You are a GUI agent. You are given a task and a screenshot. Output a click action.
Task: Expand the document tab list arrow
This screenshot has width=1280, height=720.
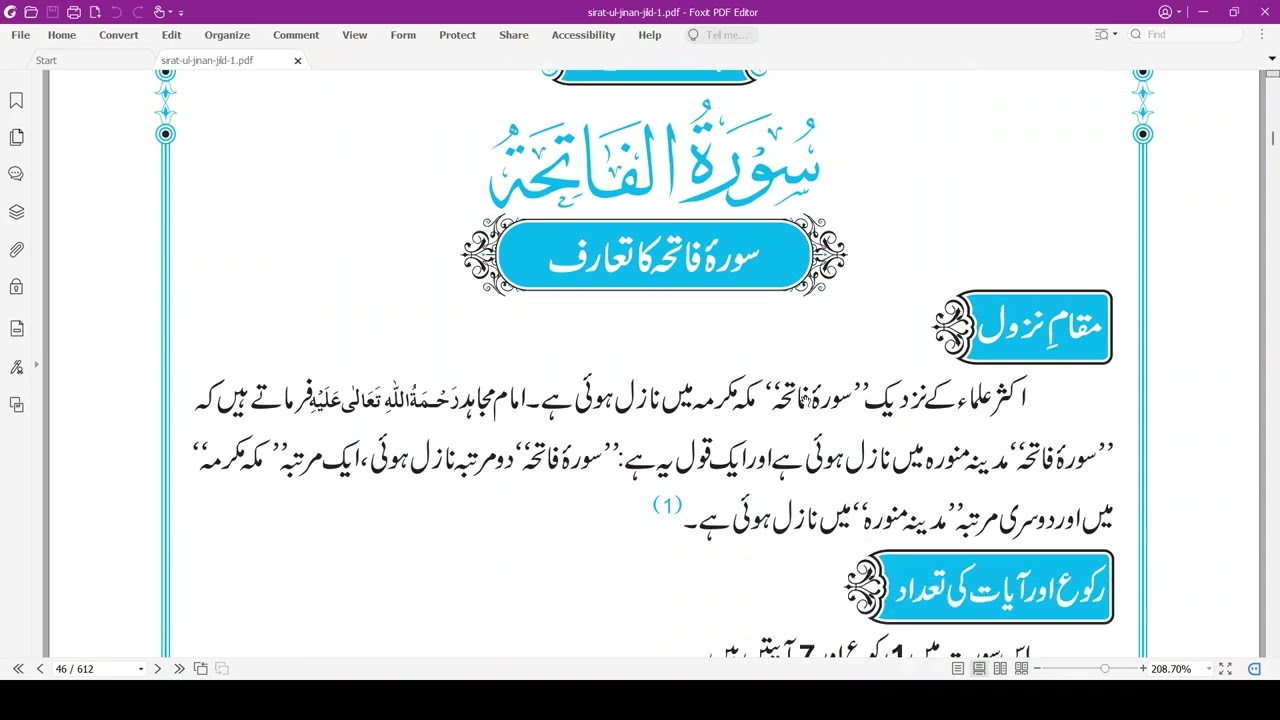1273,59
